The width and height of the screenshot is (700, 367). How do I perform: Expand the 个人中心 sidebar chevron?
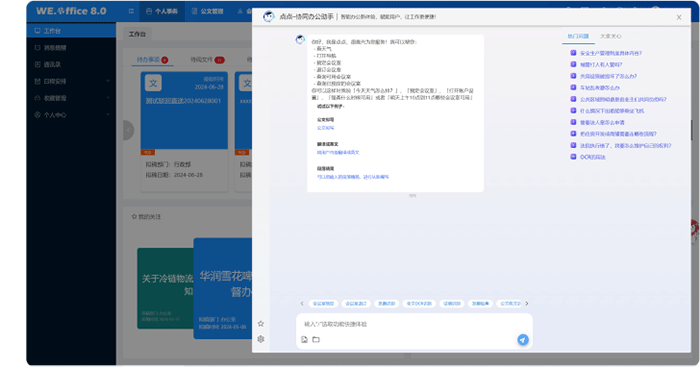108,115
